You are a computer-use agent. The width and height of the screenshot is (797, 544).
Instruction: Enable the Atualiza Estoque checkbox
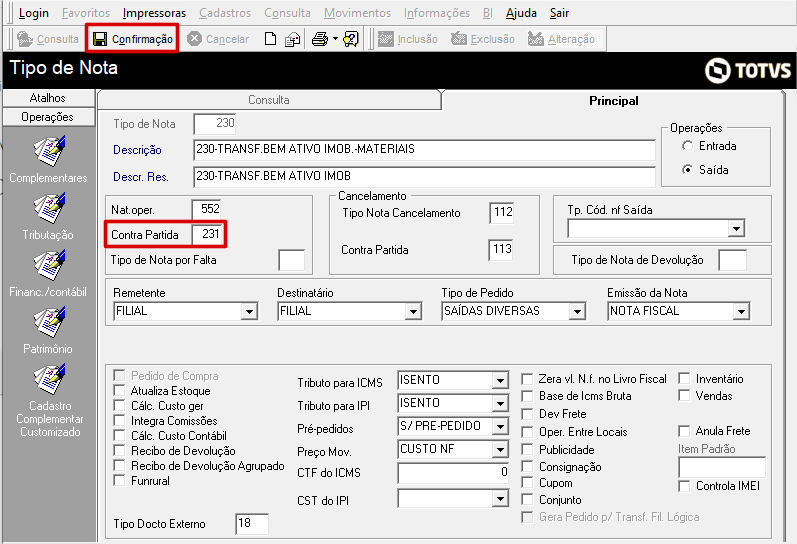(119, 390)
